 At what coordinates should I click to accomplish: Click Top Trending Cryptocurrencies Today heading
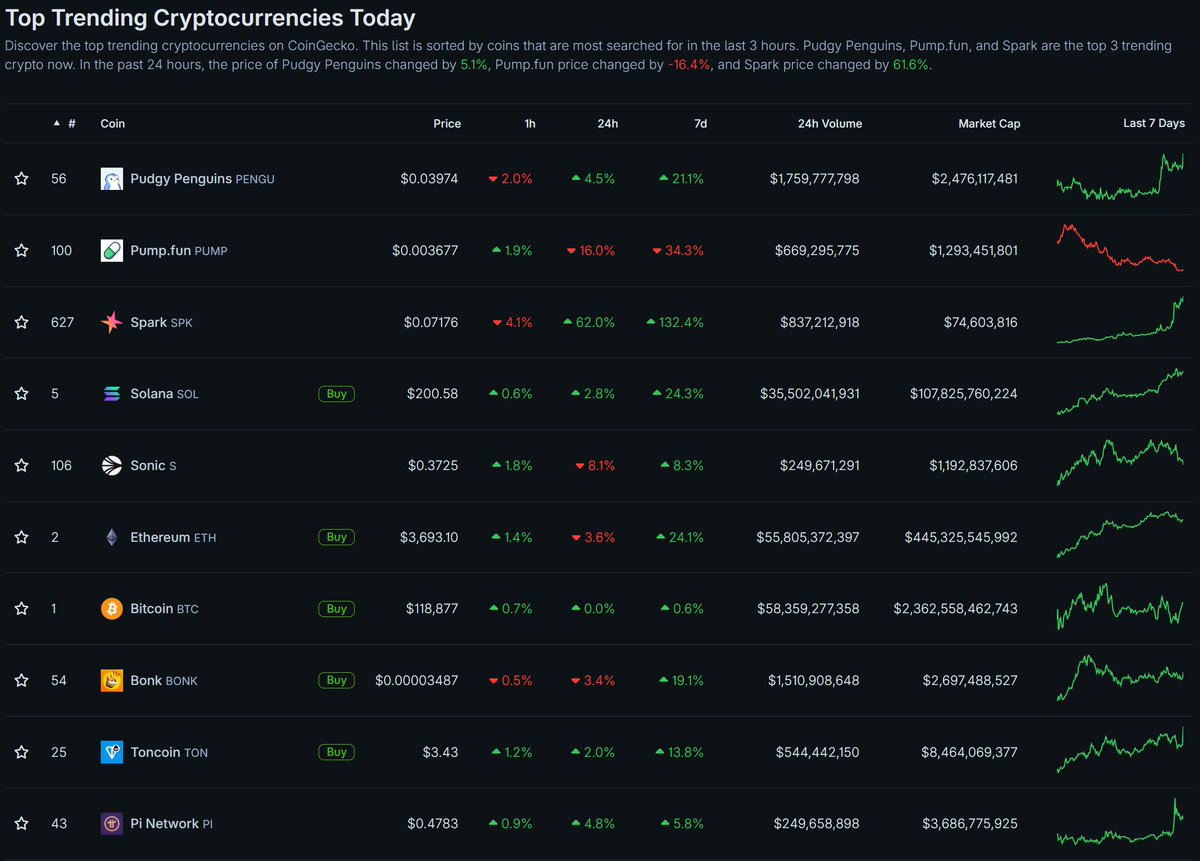click(x=210, y=18)
